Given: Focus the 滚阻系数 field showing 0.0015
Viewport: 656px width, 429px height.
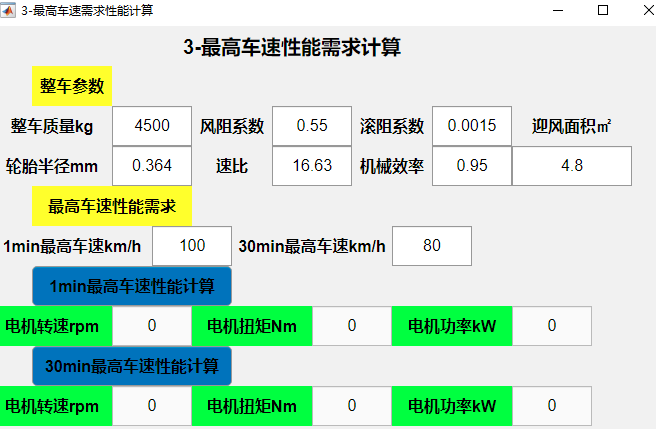Looking at the screenshot, I should coord(472,126).
